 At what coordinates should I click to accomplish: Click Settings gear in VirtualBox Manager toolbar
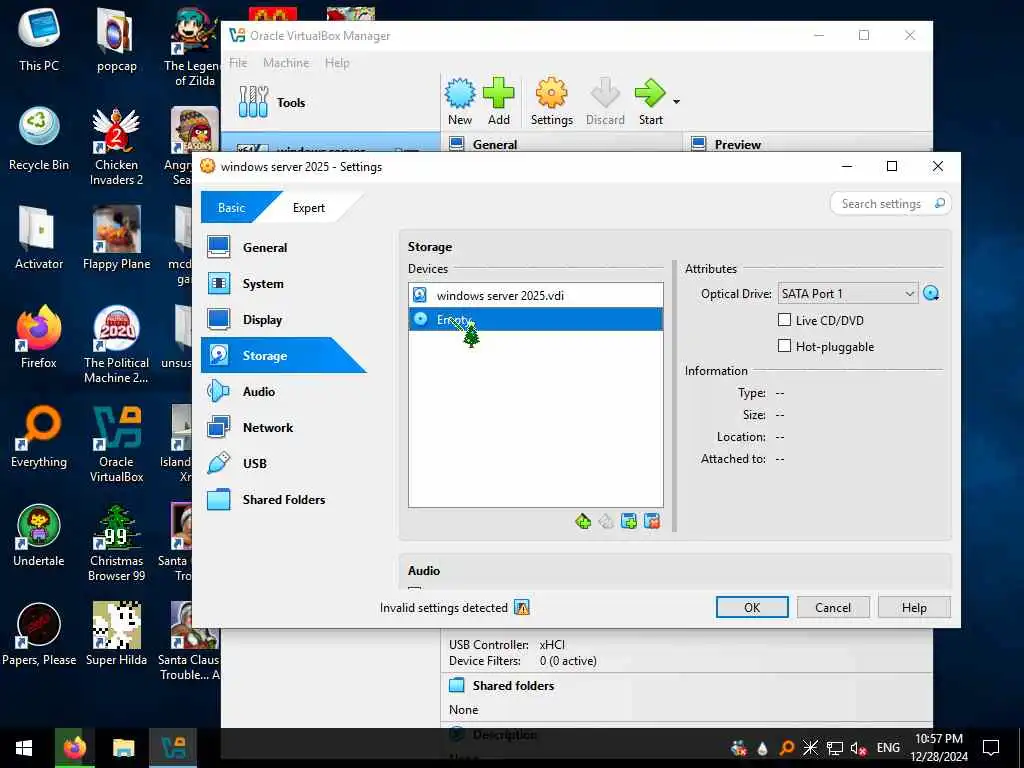coord(552,101)
